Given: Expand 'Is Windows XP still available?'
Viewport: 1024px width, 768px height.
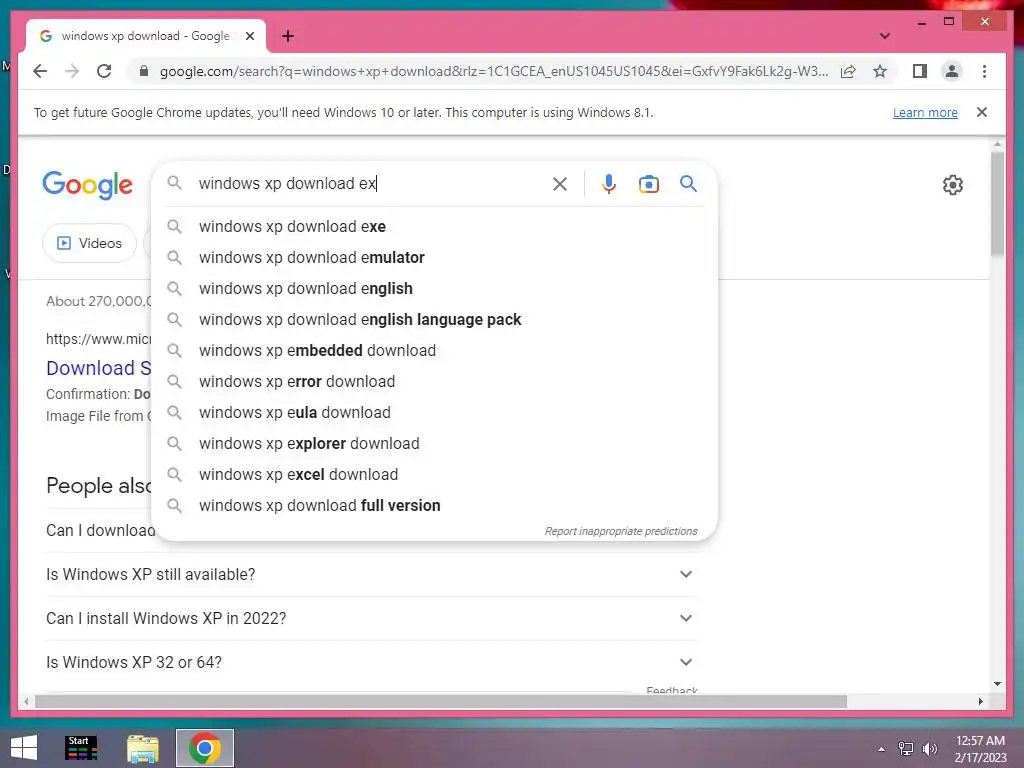Looking at the screenshot, I should pyautogui.click(x=371, y=574).
